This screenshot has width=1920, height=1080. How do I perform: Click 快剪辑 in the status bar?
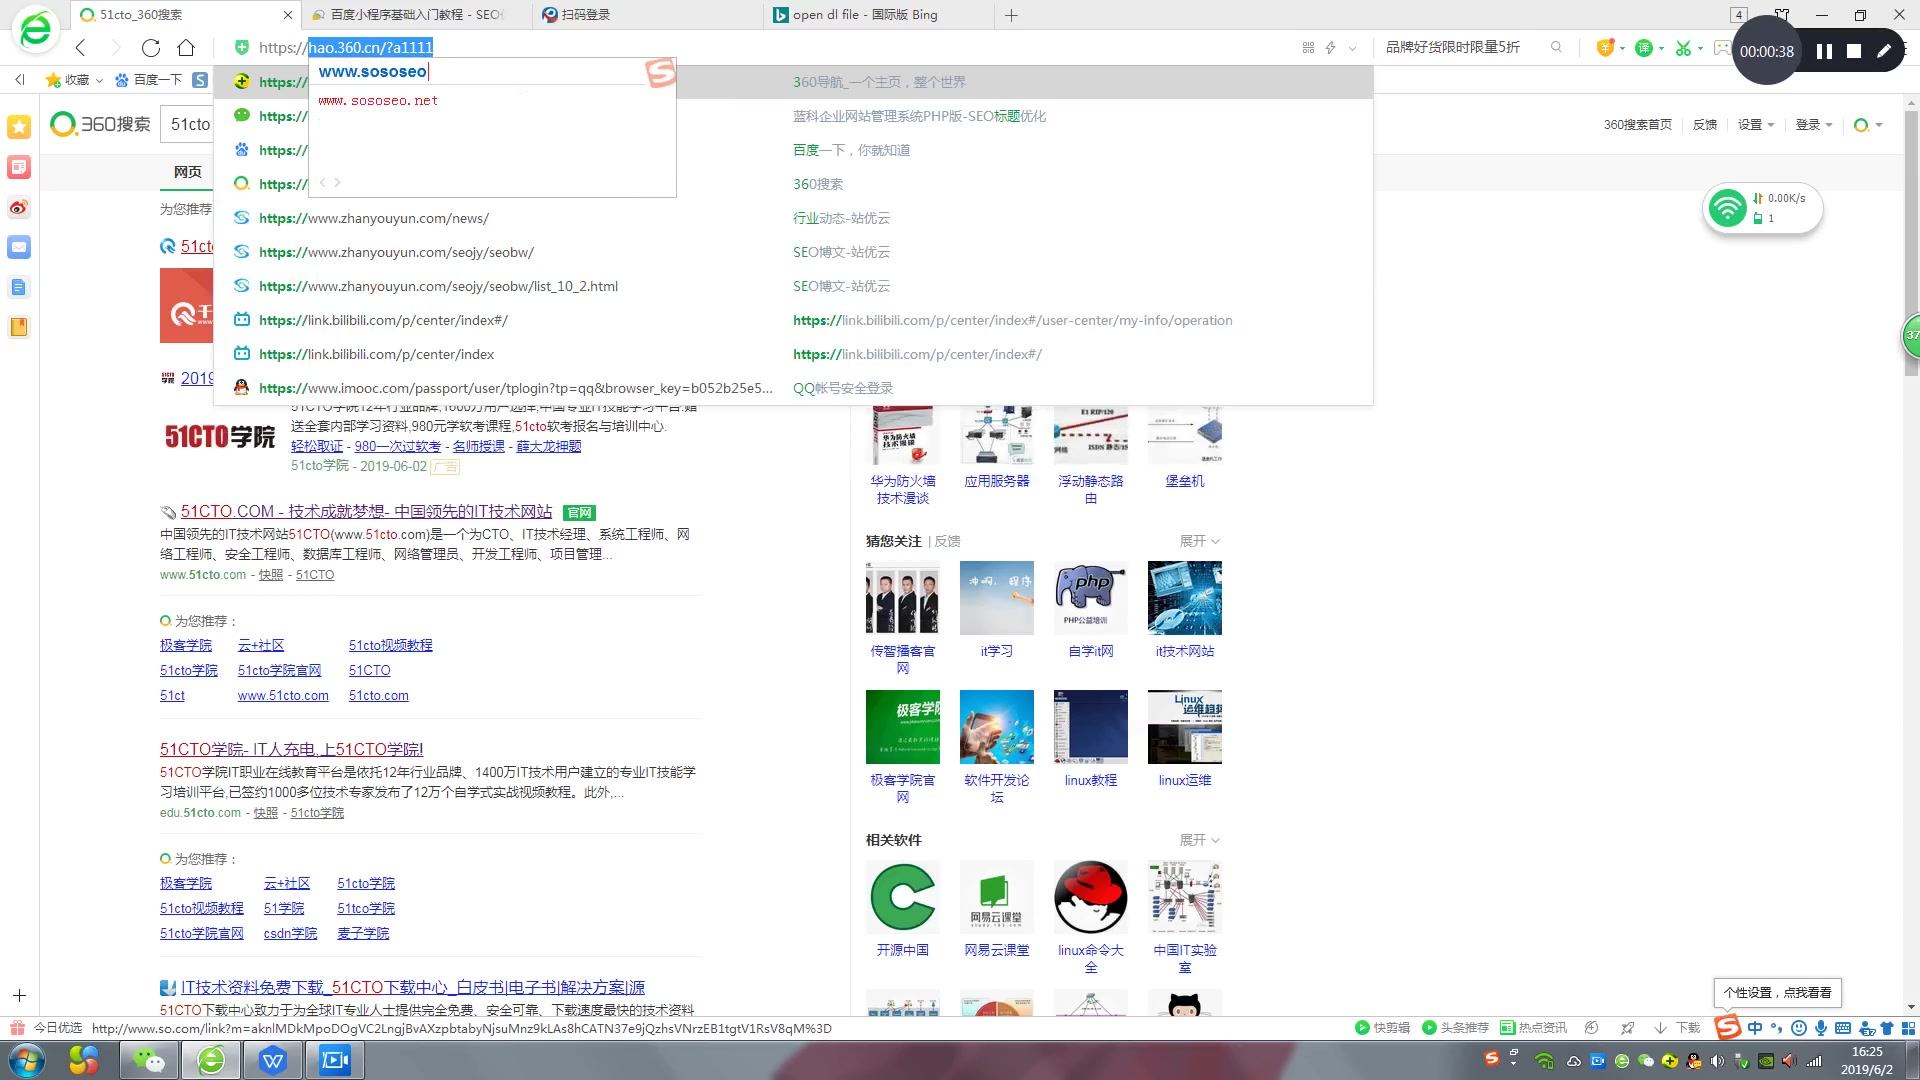point(1382,1028)
